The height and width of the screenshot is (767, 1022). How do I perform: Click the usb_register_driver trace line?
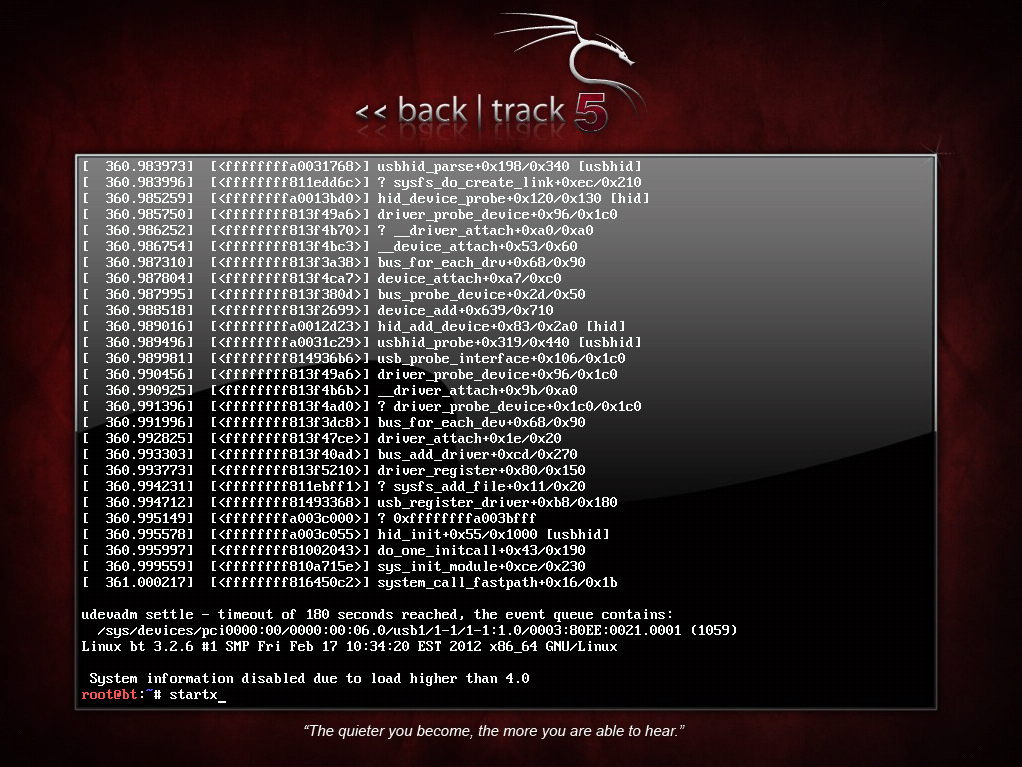click(349, 502)
